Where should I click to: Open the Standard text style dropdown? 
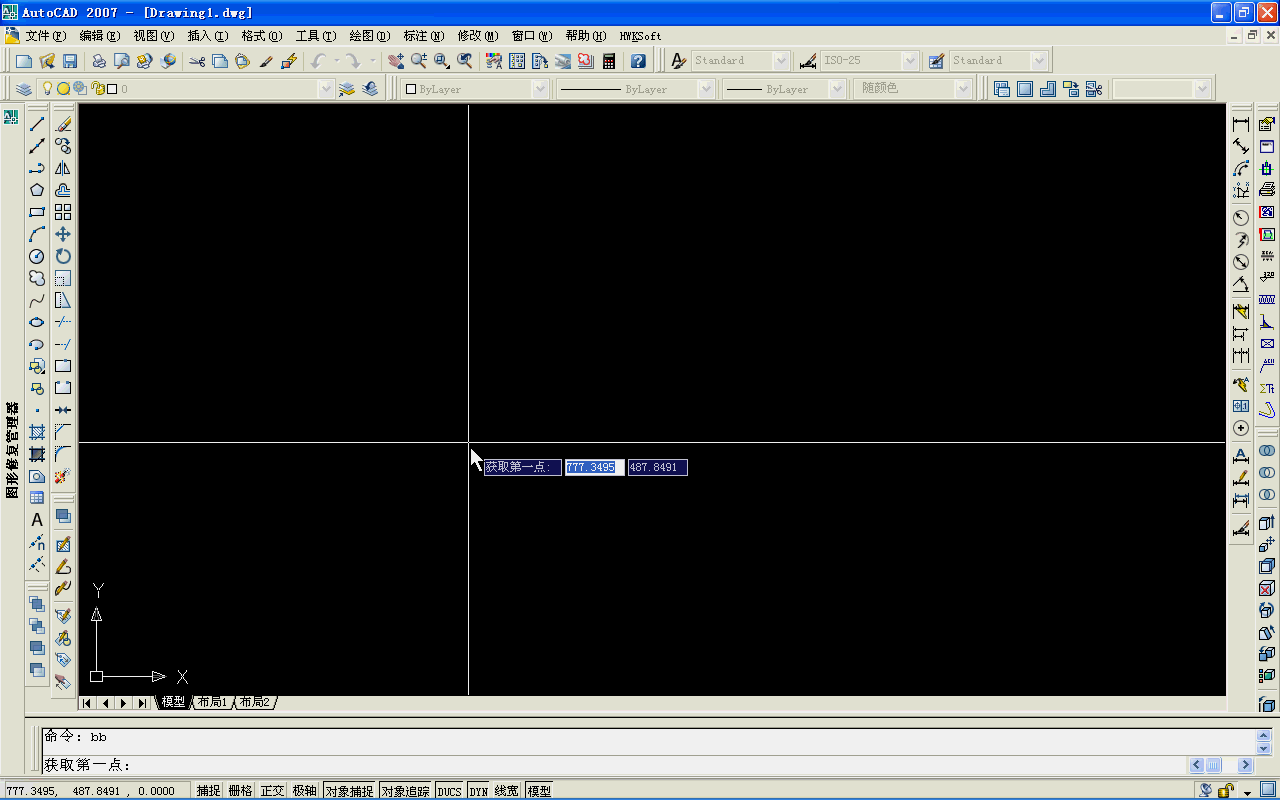pos(741,61)
